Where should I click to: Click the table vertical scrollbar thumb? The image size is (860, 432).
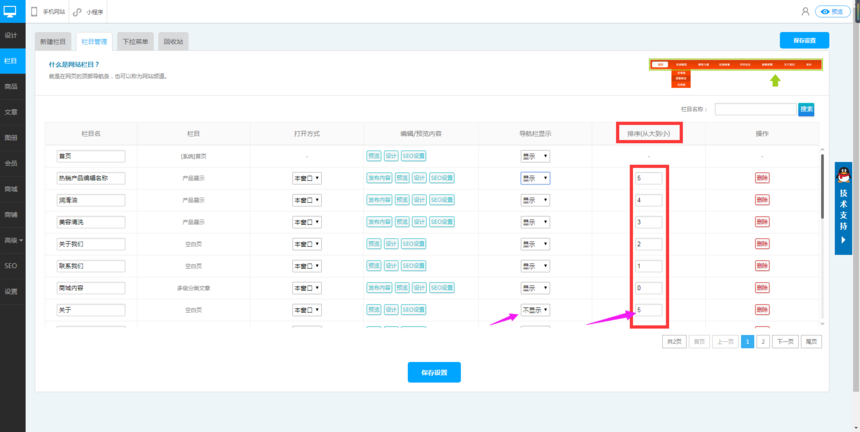[822, 186]
